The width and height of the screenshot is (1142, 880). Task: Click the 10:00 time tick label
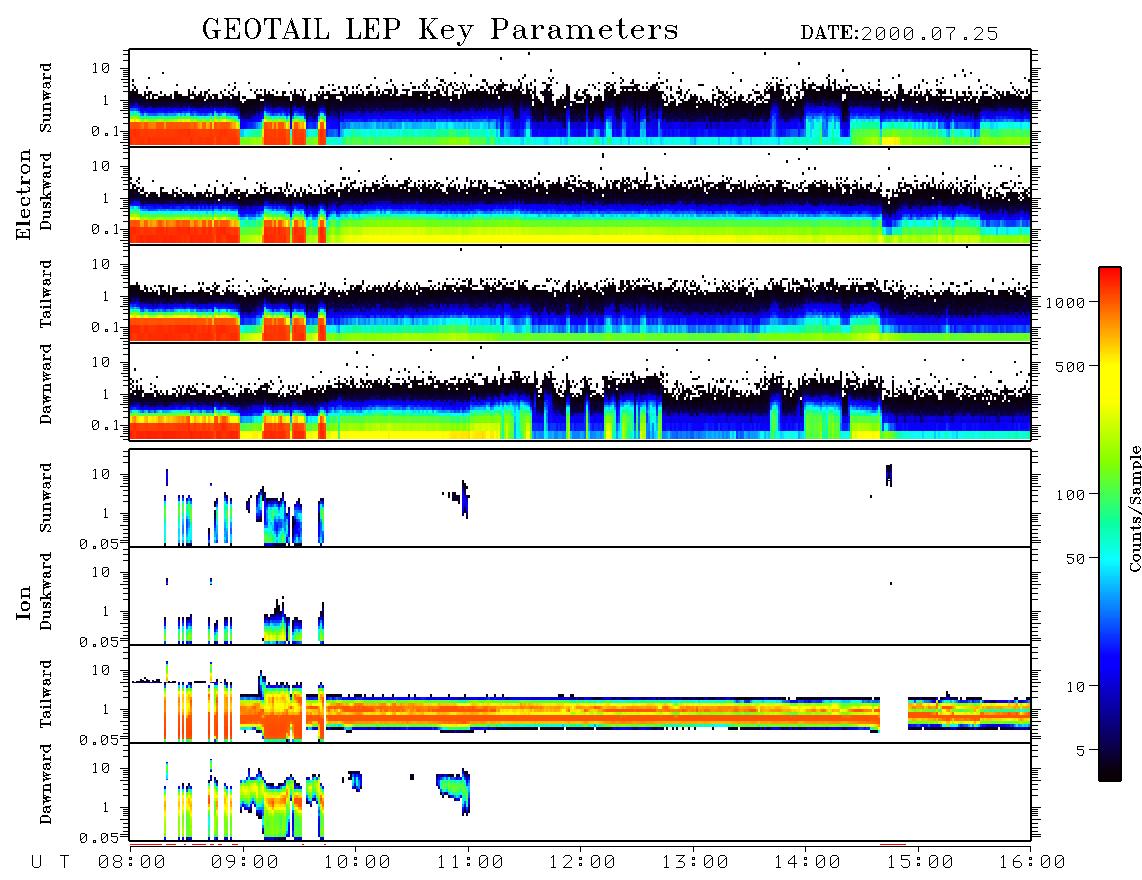[357, 863]
